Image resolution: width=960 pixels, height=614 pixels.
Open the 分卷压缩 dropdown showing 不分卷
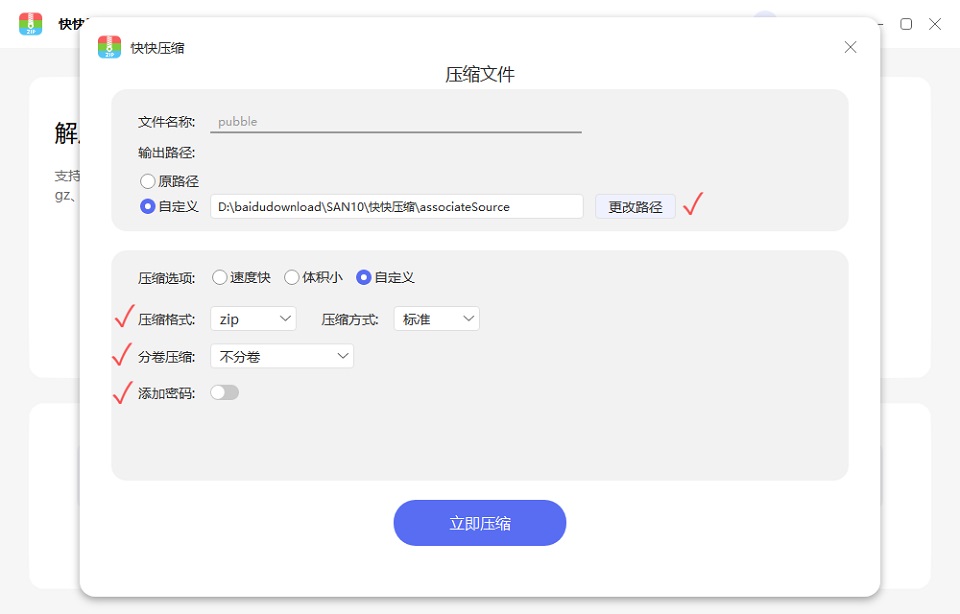coord(281,355)
